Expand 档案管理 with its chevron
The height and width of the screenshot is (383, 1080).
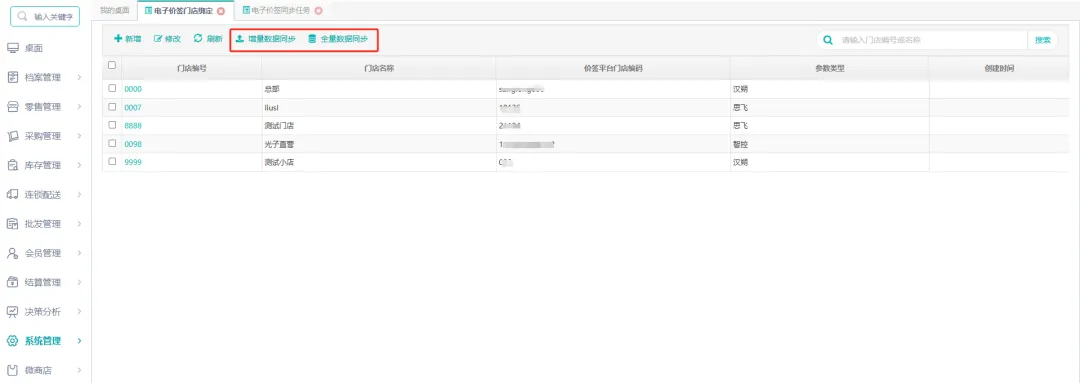click(x=80, y=77)
